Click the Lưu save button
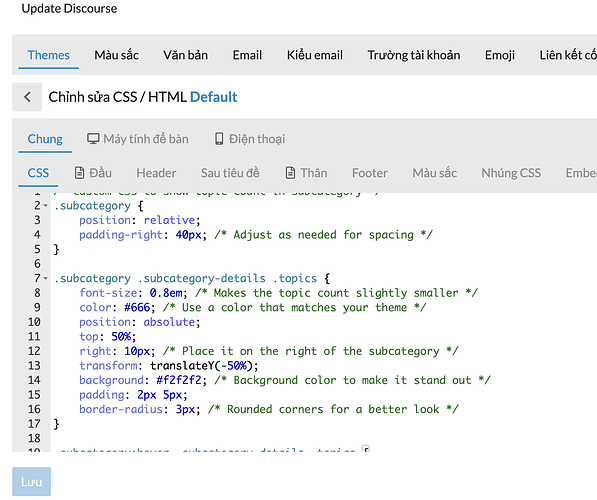Viewport: 597px width, 500px height. pyautogui.click(x=31, y=482)
